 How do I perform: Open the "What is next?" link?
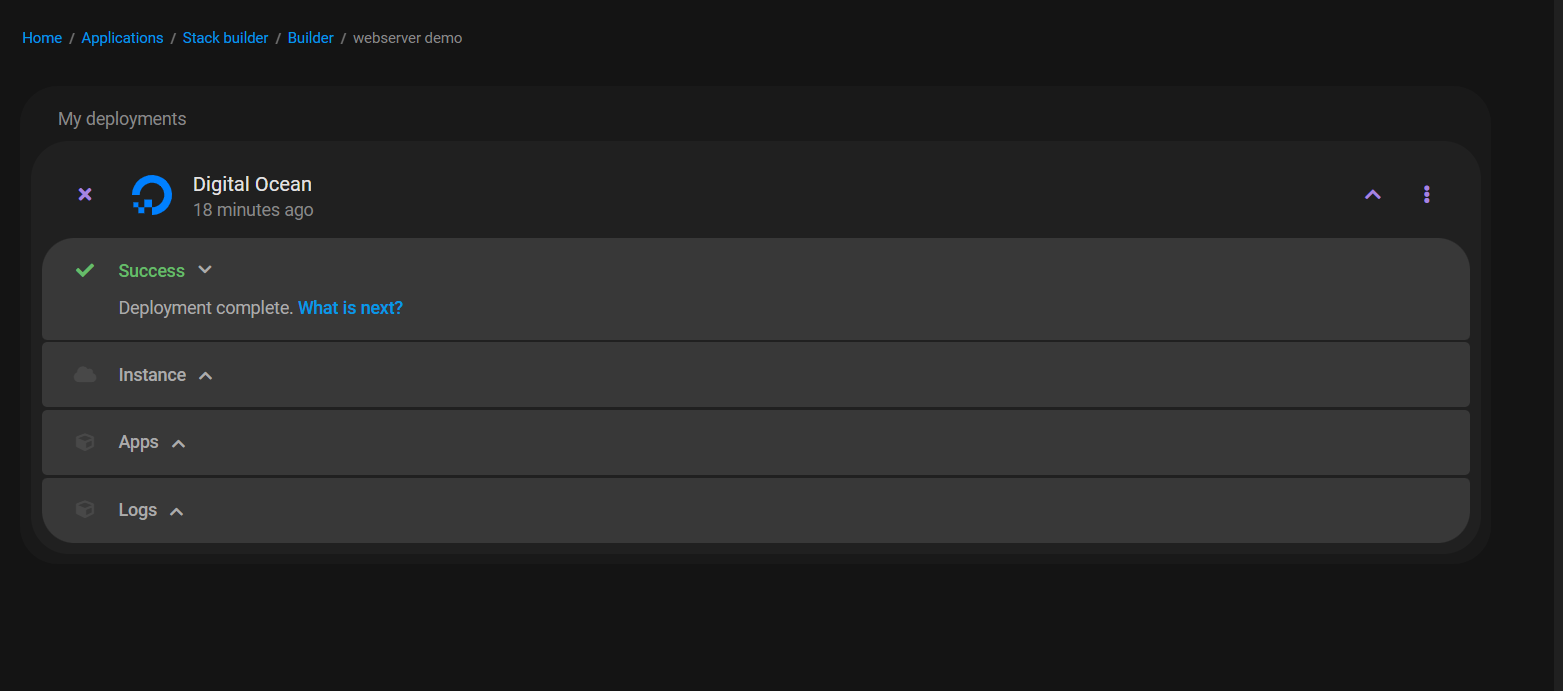pos(350,308)
